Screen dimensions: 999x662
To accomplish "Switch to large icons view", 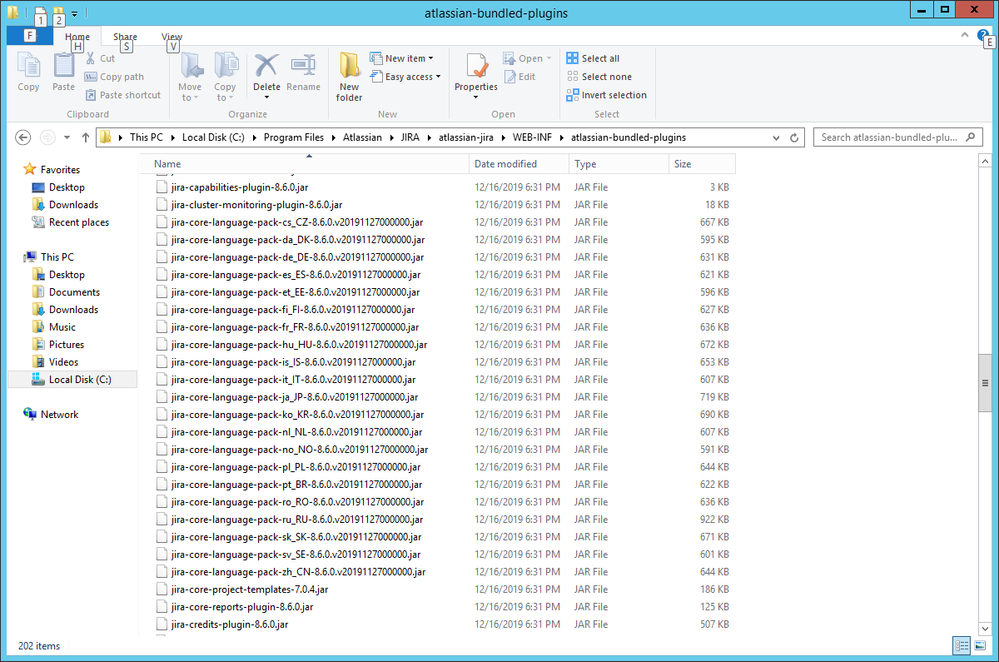I will pos(980,645).
